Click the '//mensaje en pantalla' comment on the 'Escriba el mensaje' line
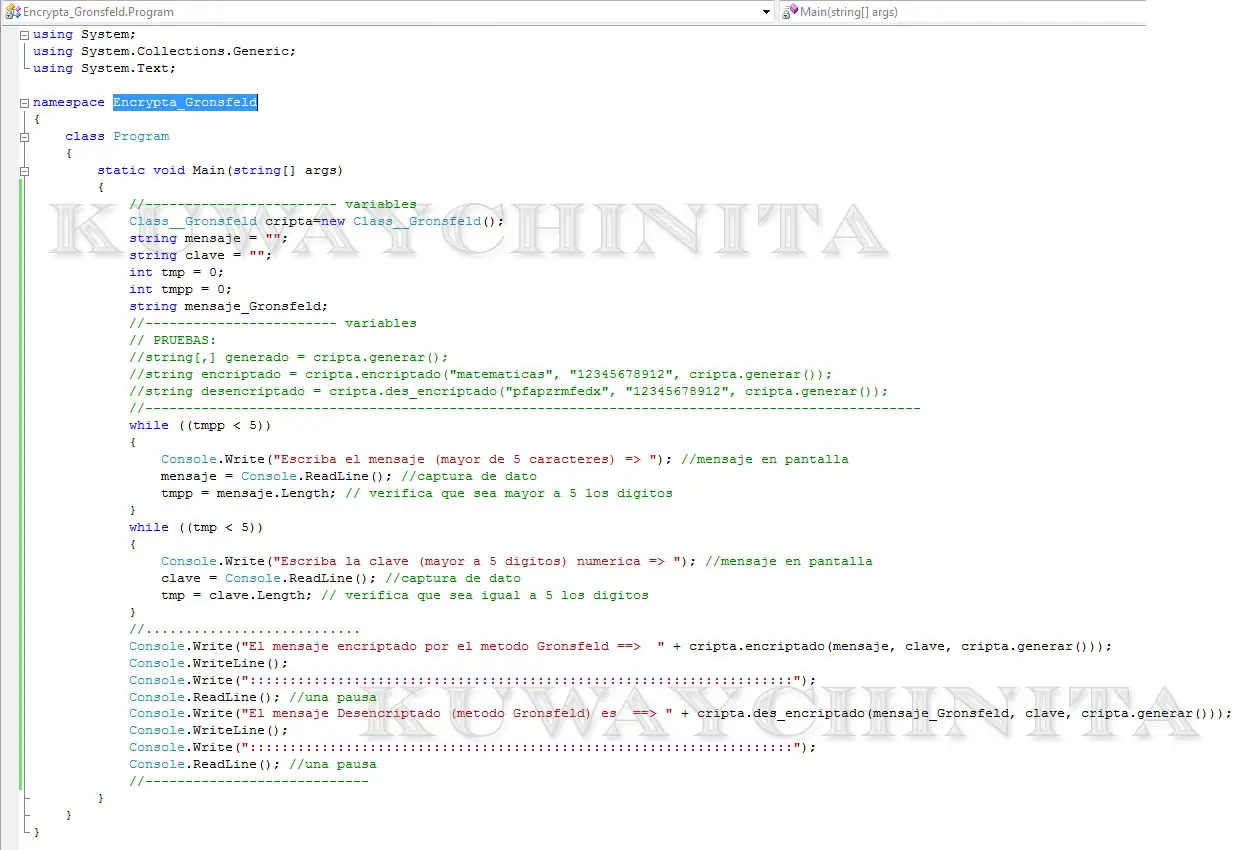The image size is (1239, 850). (765, 459)
